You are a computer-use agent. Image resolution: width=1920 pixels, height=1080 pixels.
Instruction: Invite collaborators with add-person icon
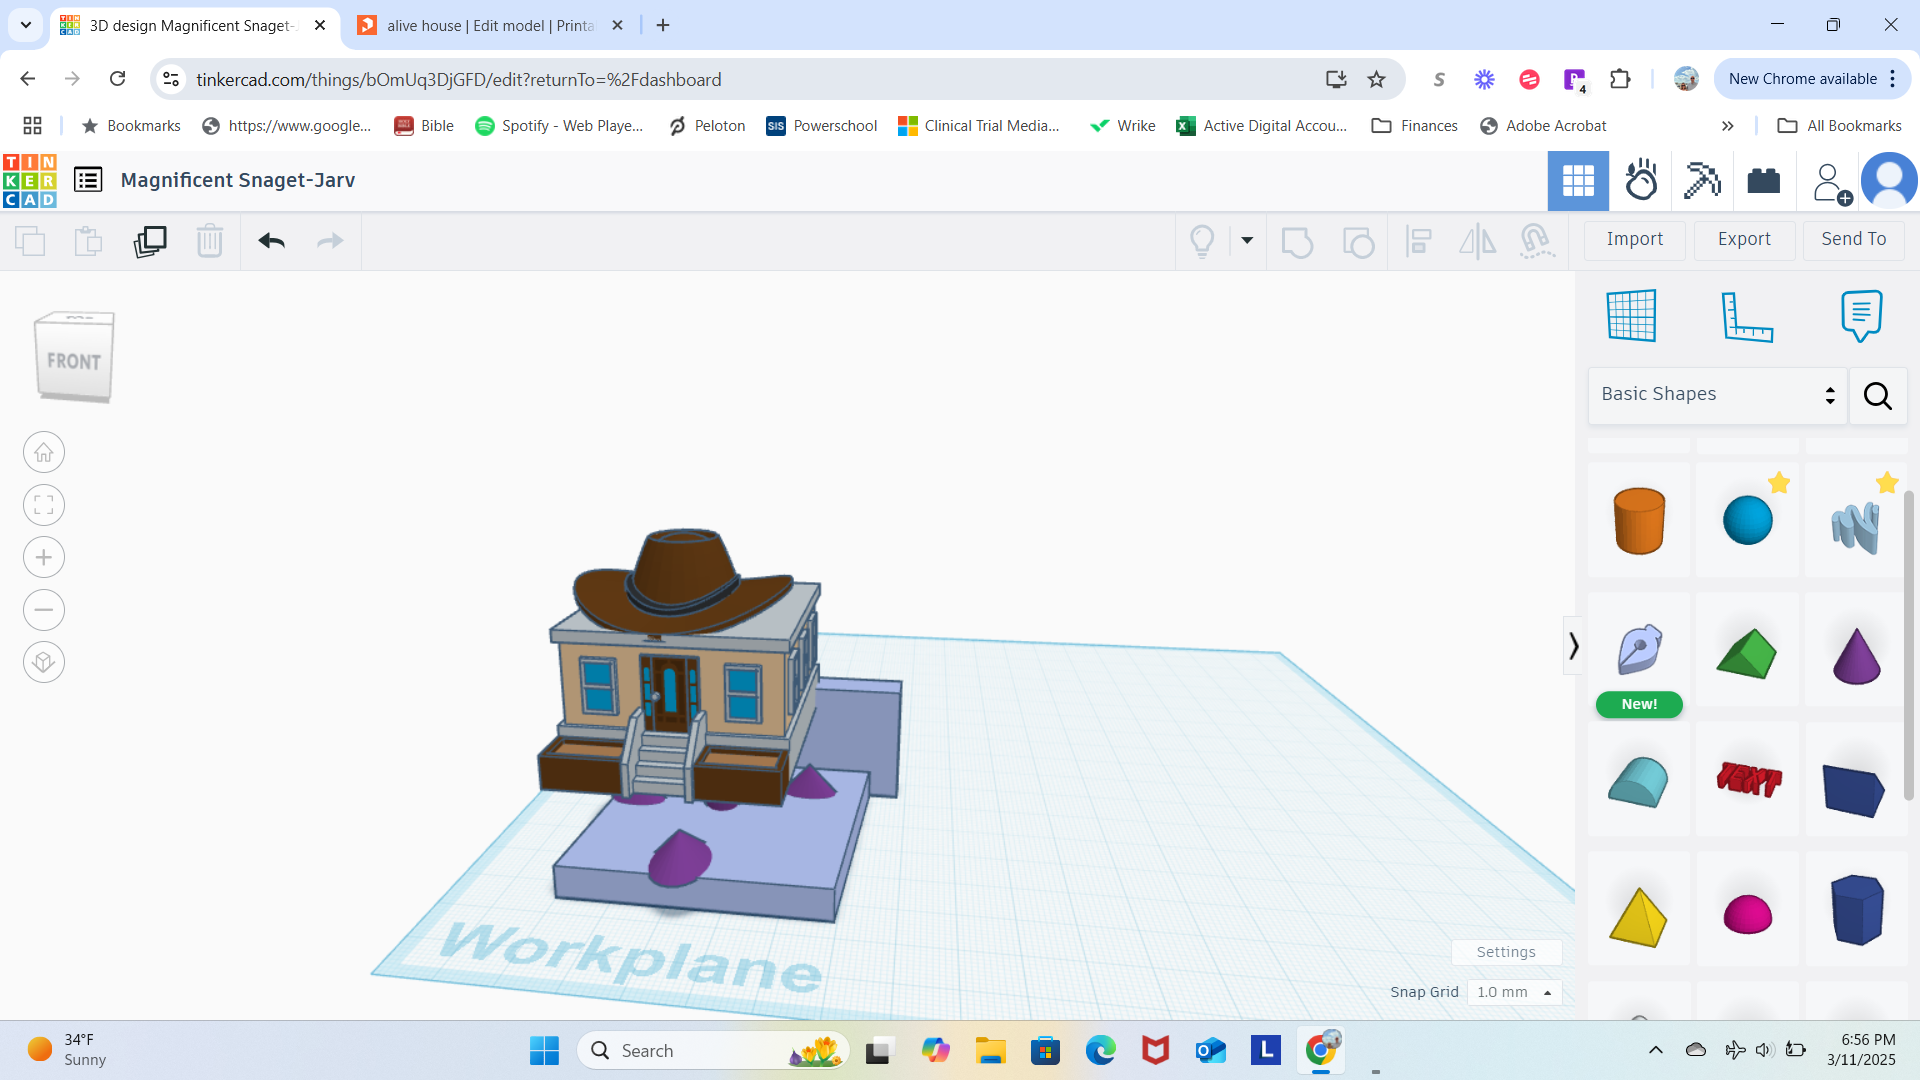pyautogui.click(x=1831, y=183)
